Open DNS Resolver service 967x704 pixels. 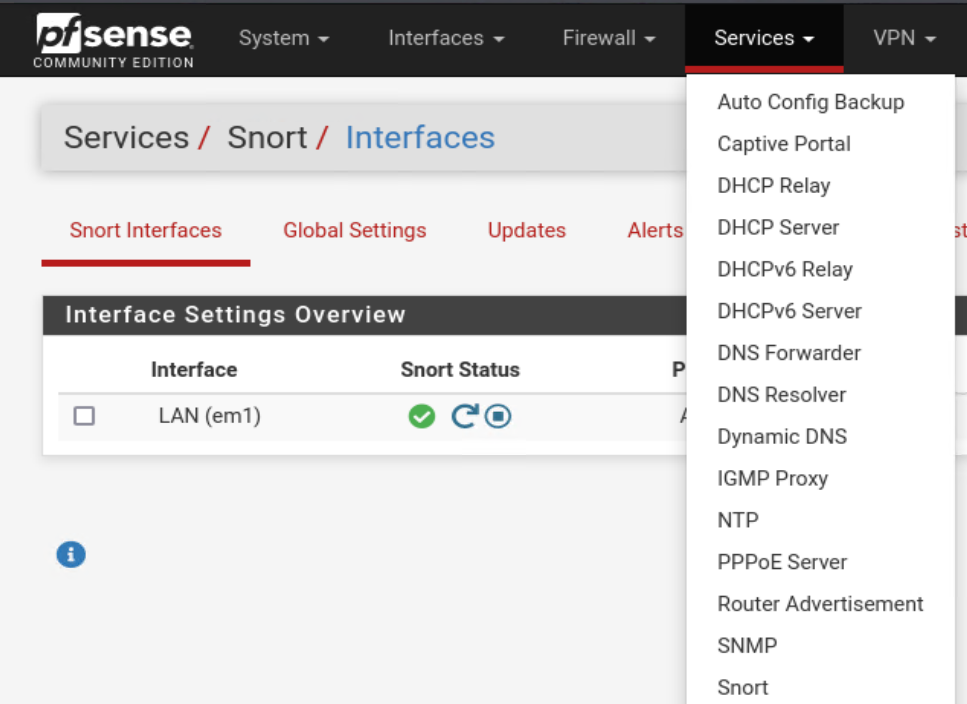[x=781, y=395]
